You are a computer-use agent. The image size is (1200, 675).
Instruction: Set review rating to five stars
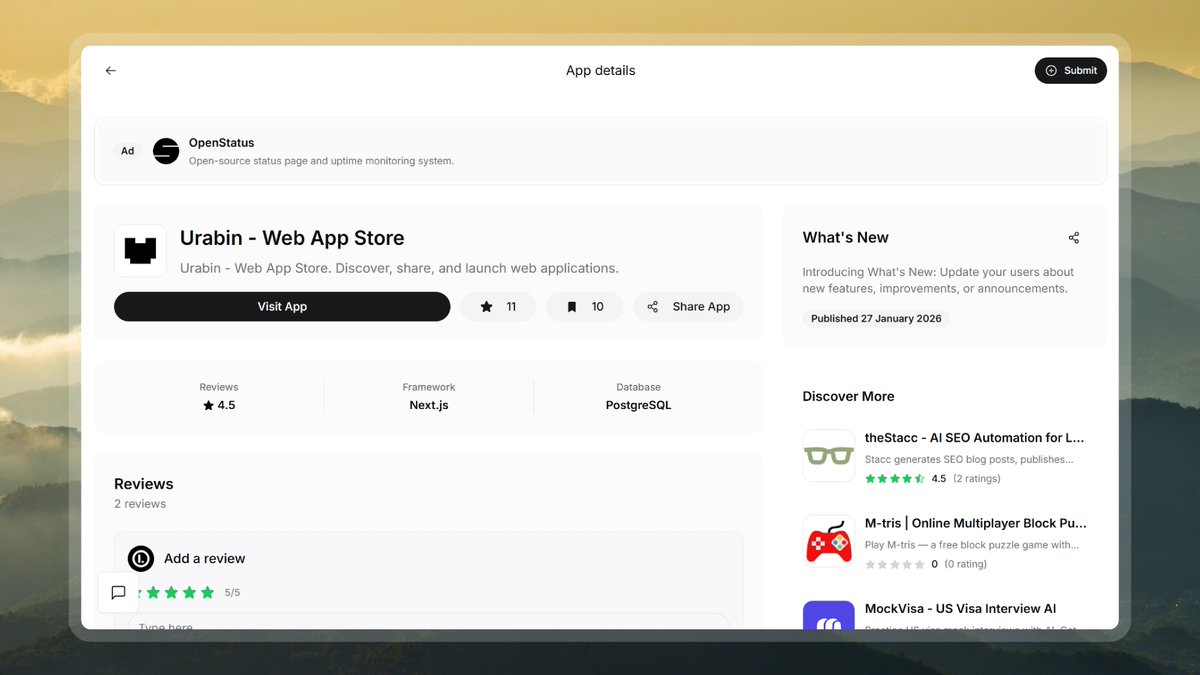click(208, 593)
